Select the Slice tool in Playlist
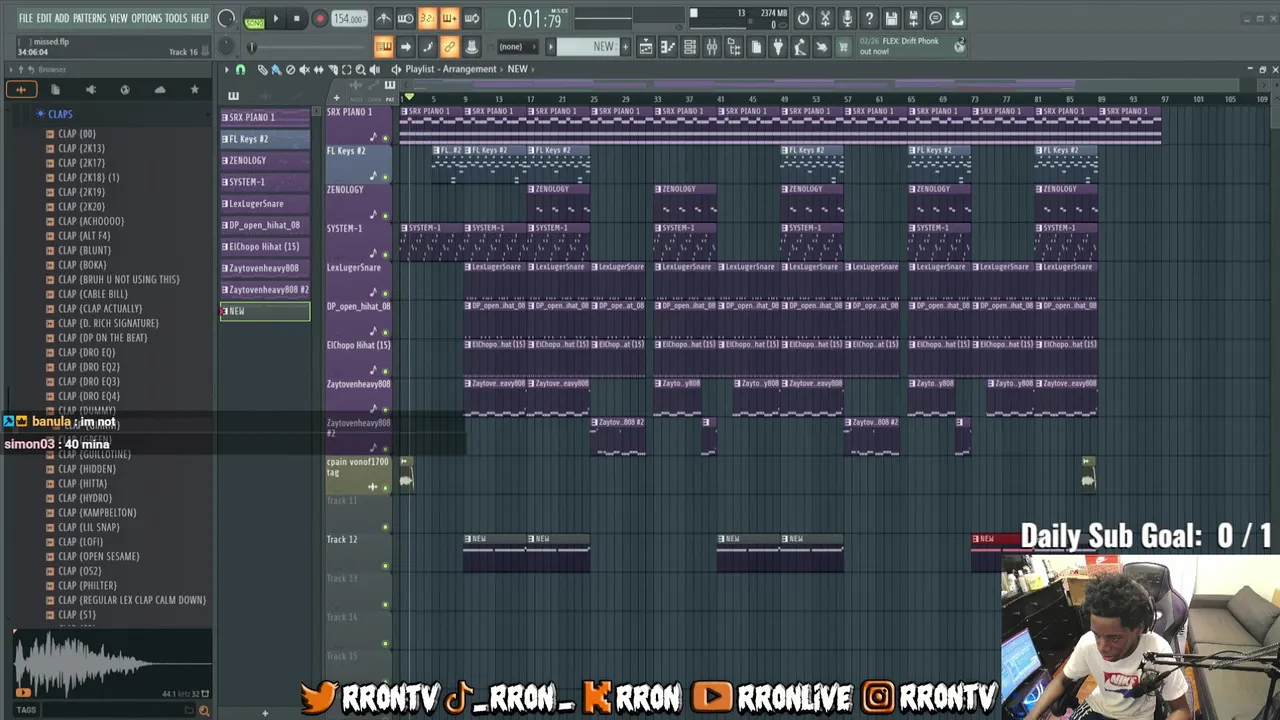This screenshot has width=1280, height=720. [x=332, y=69]
